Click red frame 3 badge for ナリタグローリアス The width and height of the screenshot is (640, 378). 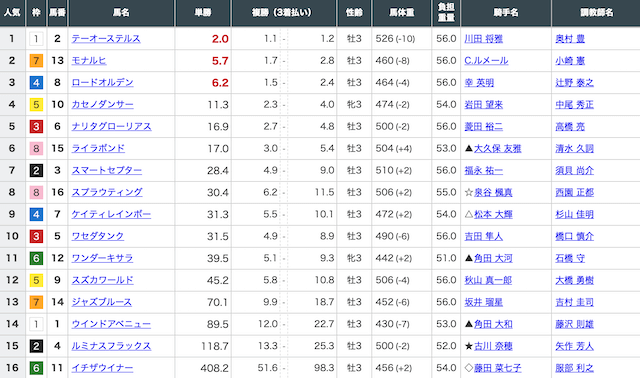pos(36,127)
